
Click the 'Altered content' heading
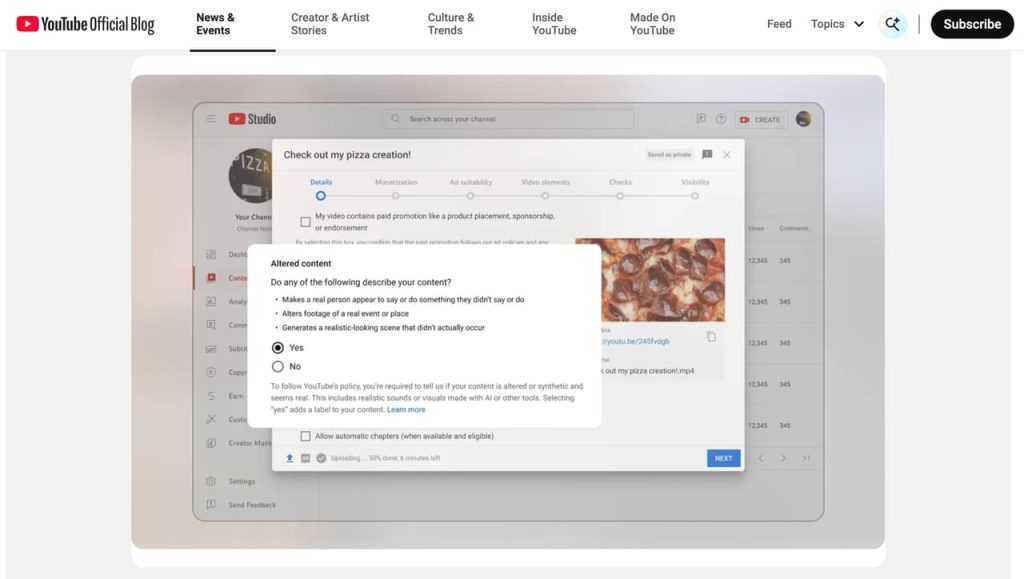301,264
